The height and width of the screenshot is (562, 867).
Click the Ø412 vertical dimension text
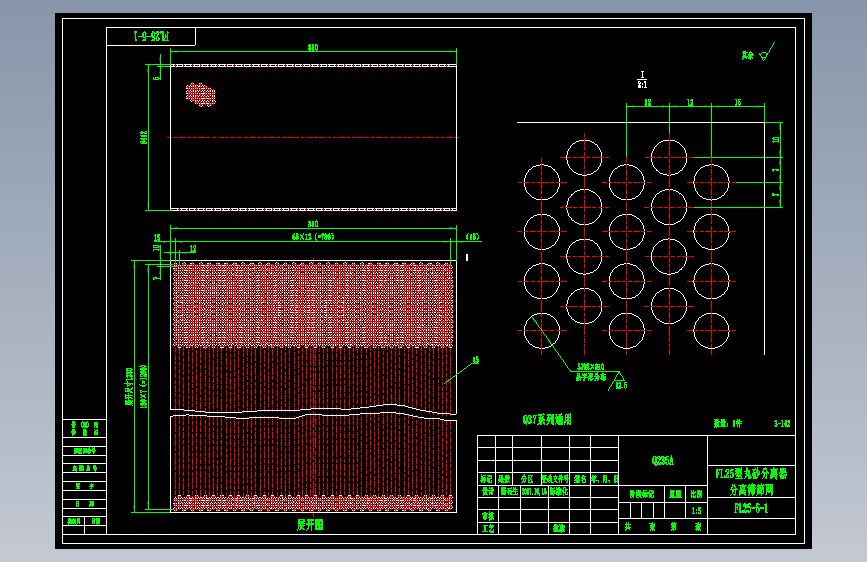tap(144, 137)
